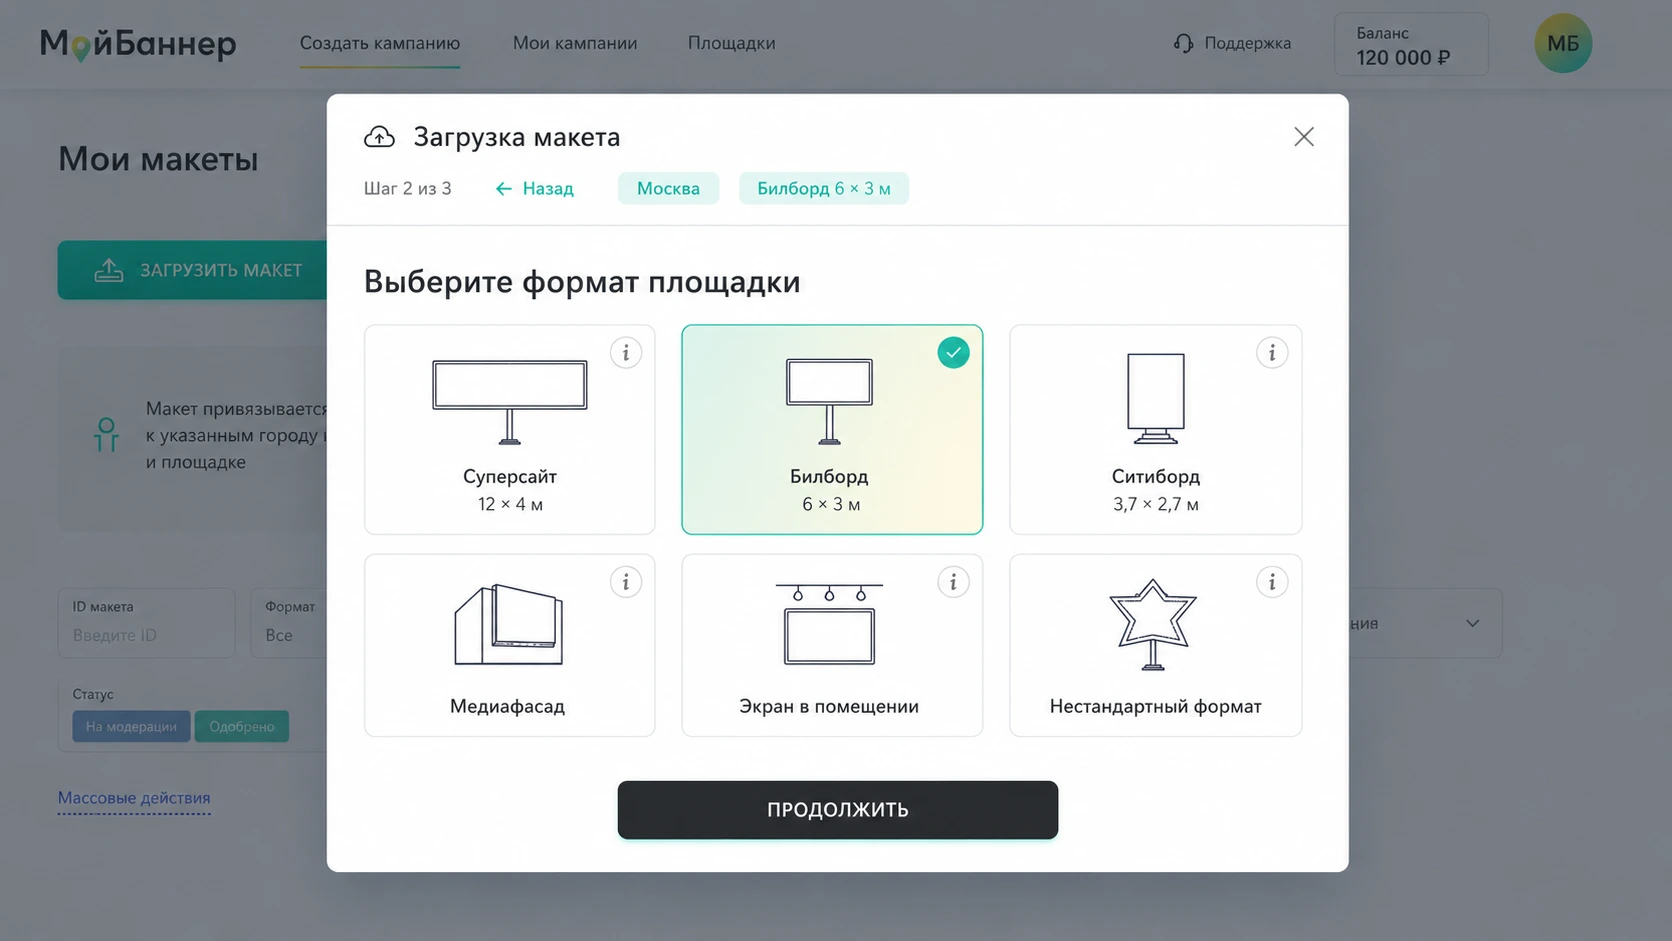Screen dimensions: 1672x941
Task: Click the Билборд sign illustration
Action: (x=829, y=401)
